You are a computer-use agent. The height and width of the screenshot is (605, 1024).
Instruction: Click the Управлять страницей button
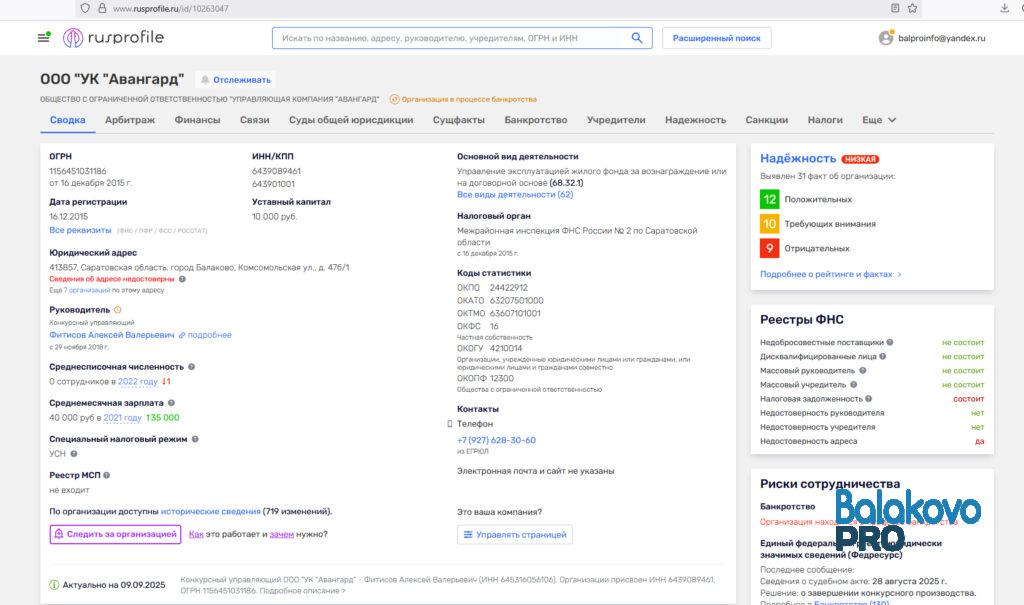coord(515,534)
